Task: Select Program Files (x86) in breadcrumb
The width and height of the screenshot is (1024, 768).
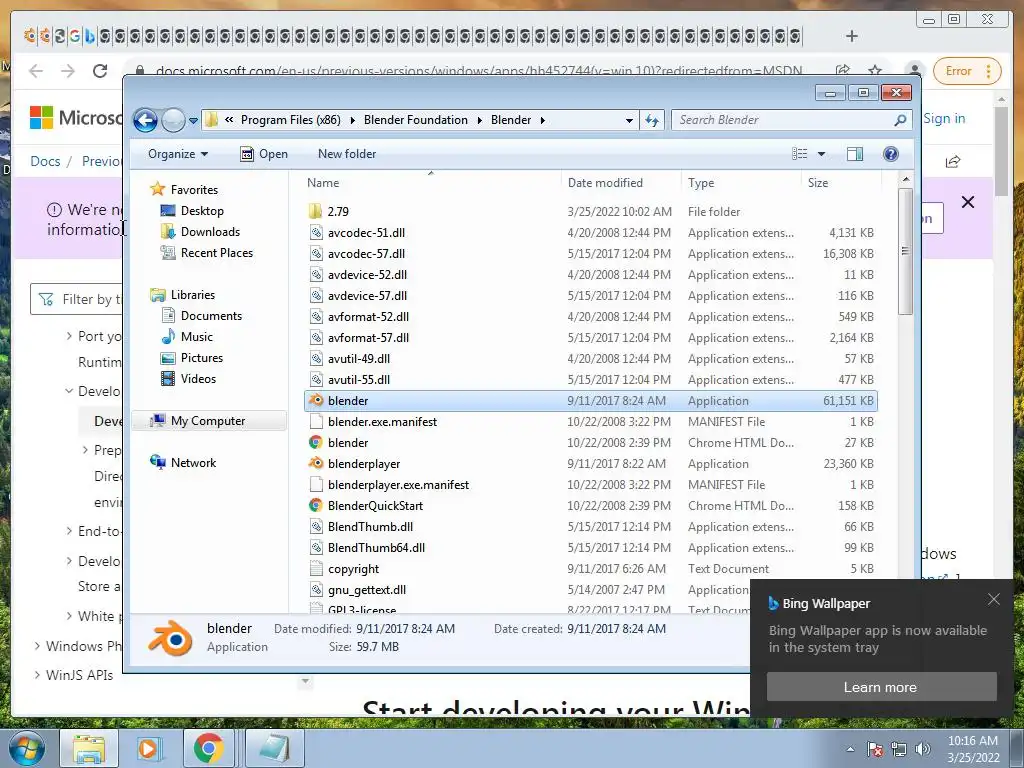Action: (x=291, y=120)
